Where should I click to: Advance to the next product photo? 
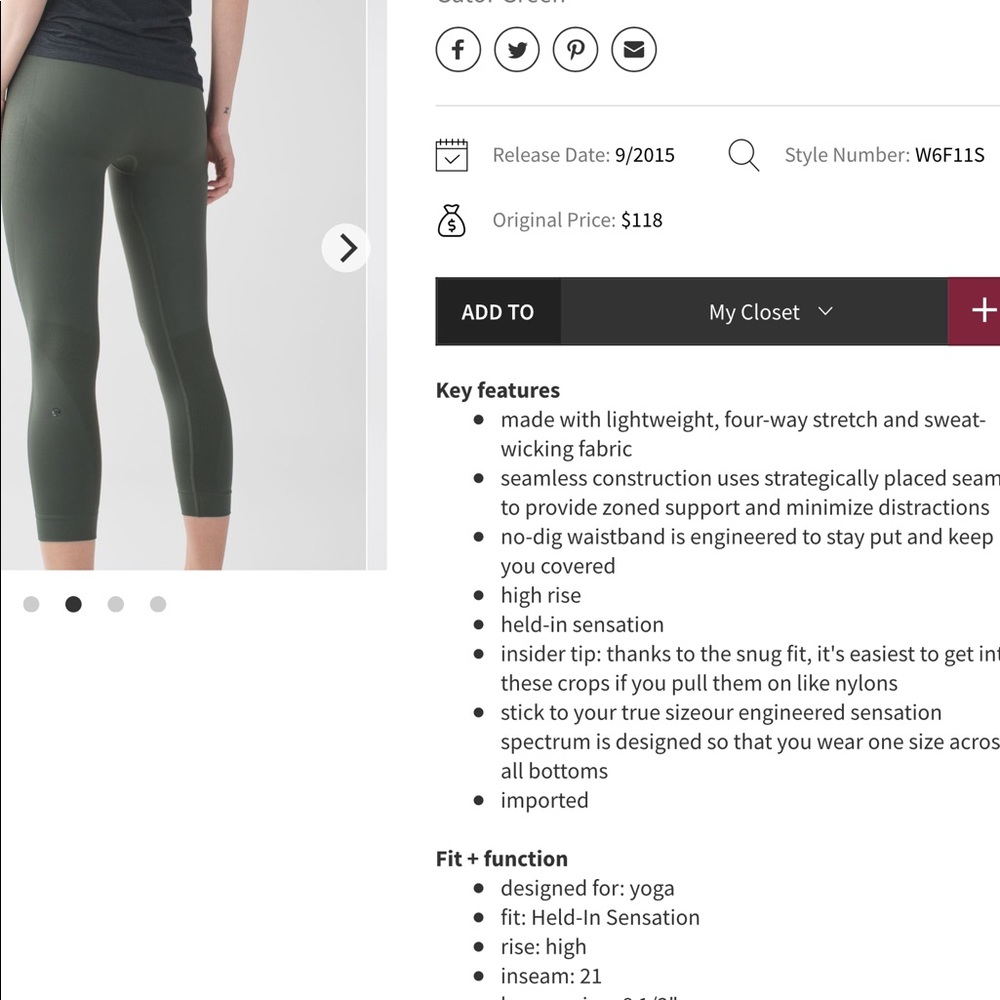coord(346,247)
